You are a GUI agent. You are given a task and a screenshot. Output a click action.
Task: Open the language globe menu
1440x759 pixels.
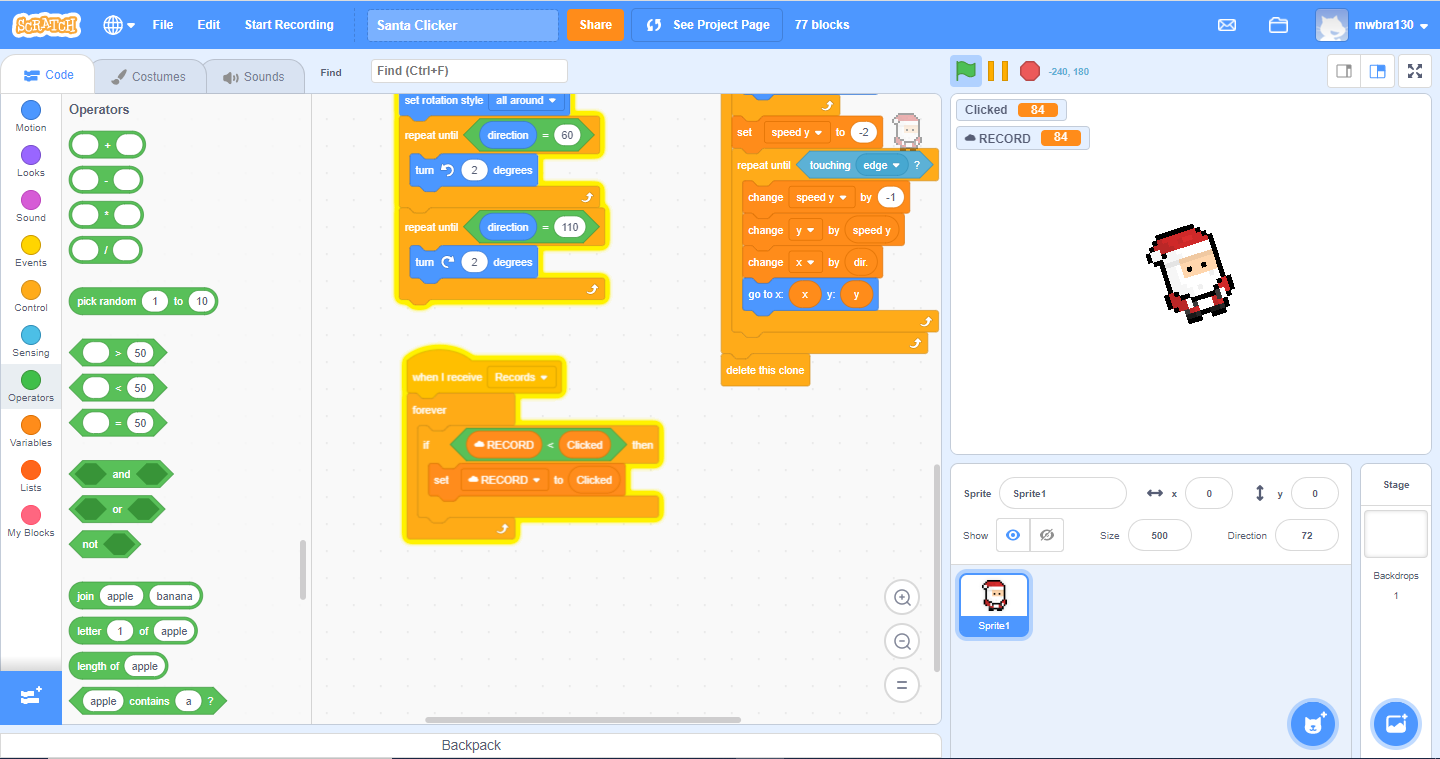119,25
